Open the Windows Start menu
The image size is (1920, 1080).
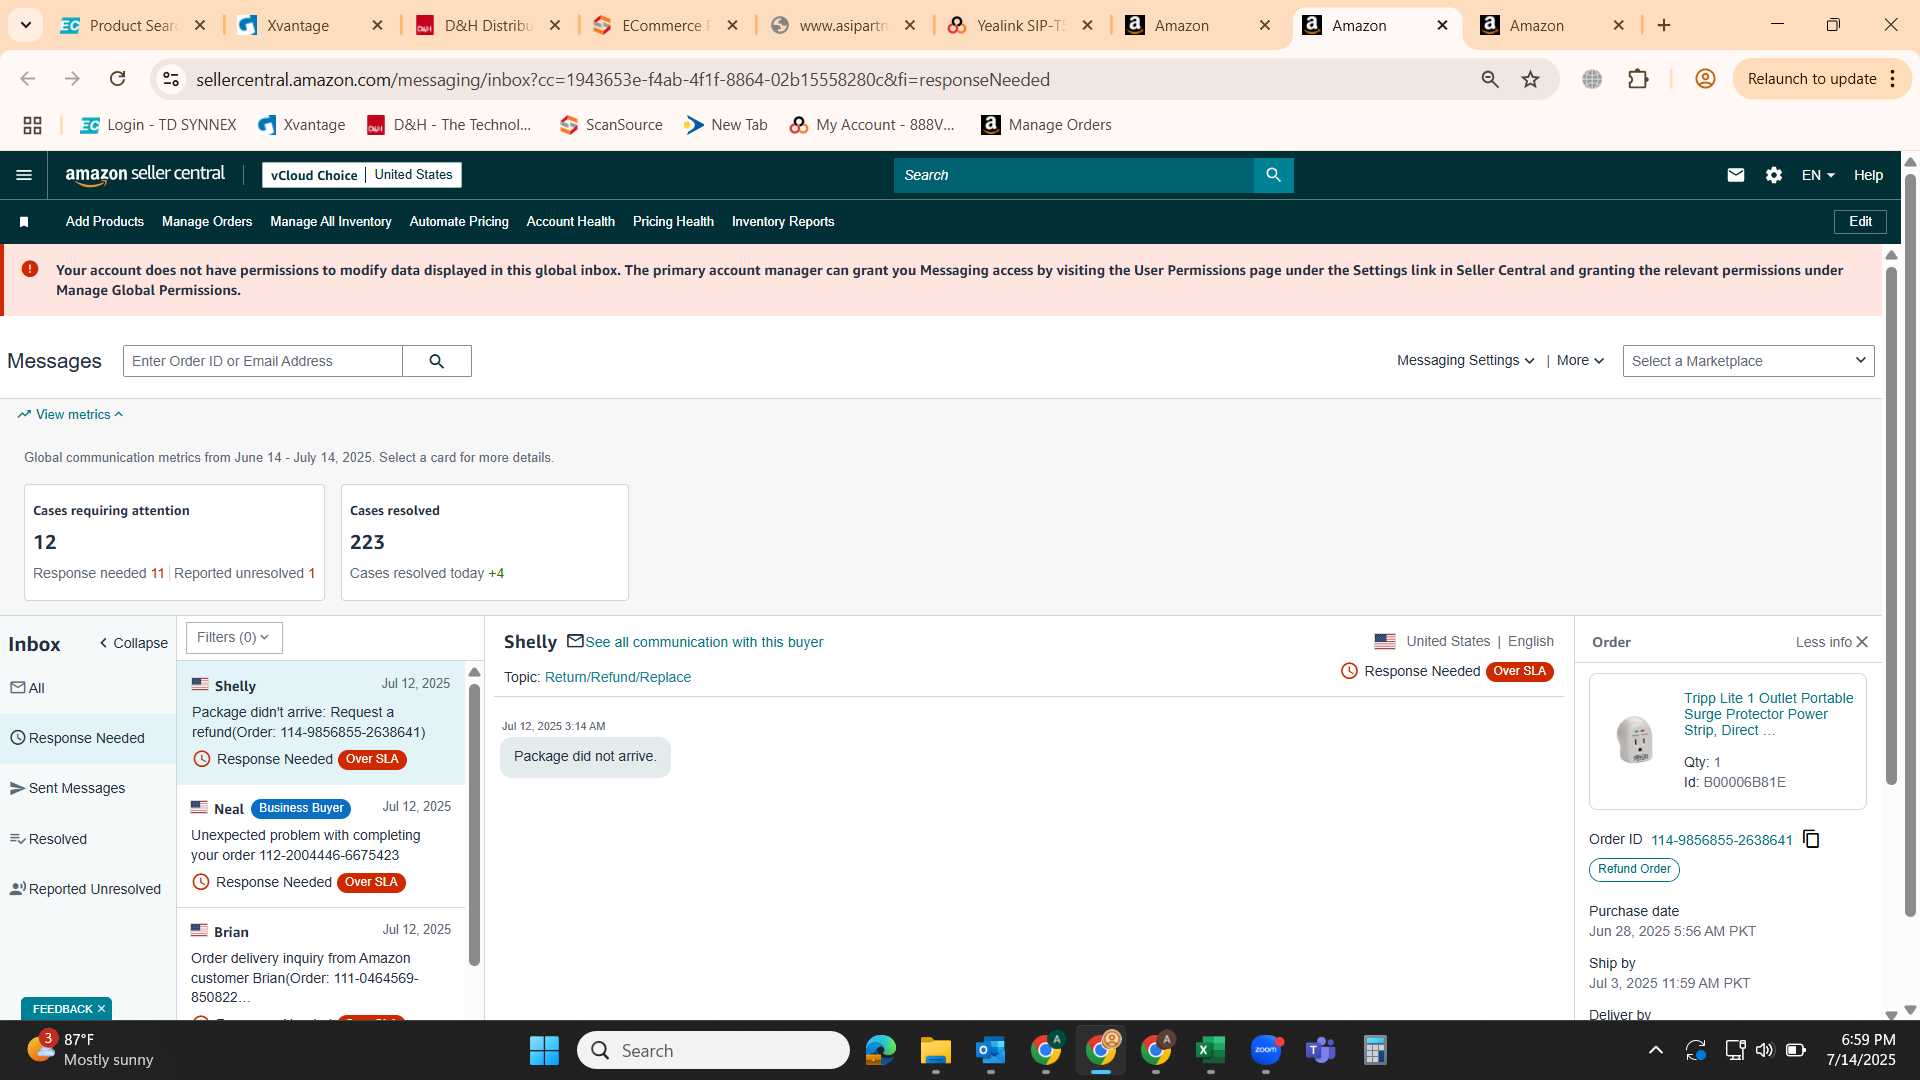[x=544, y=1050]
